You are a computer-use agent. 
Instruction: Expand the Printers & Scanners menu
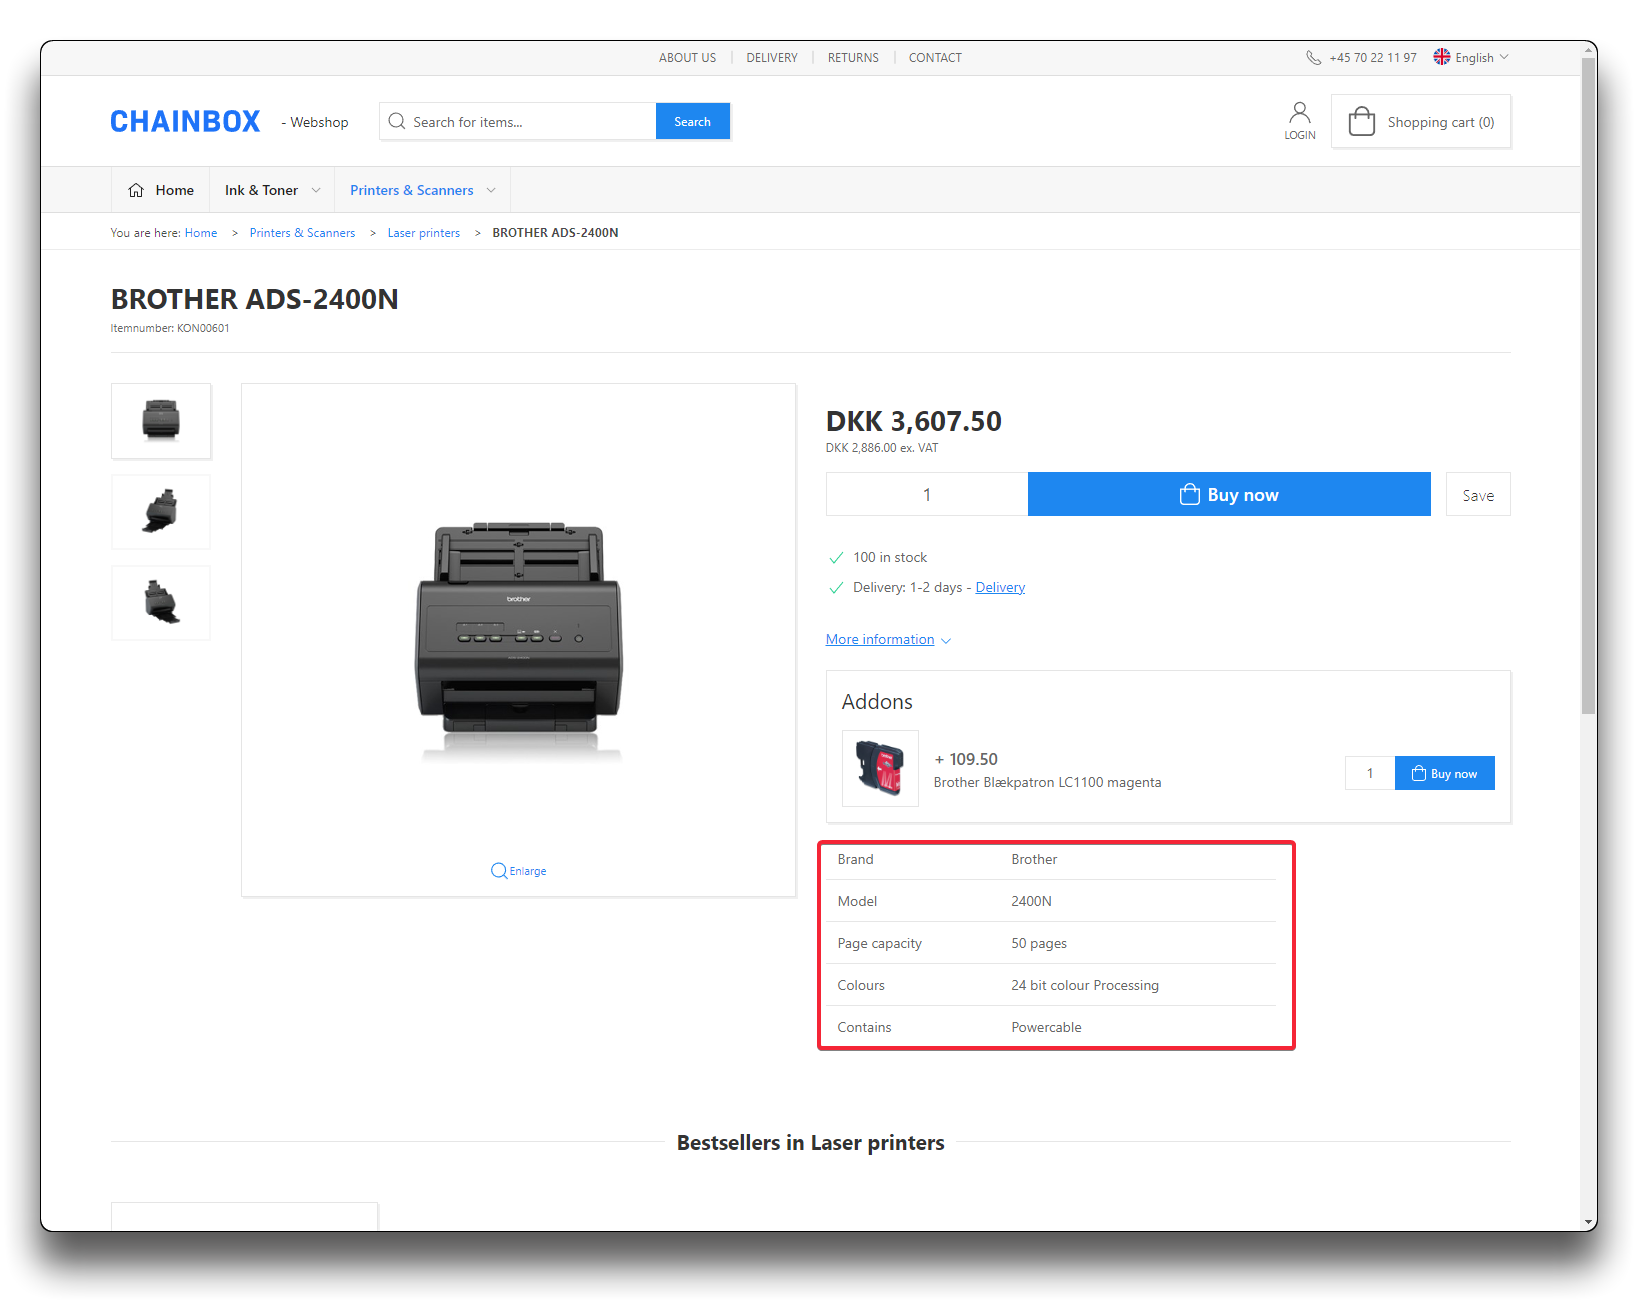click(422, 190)
